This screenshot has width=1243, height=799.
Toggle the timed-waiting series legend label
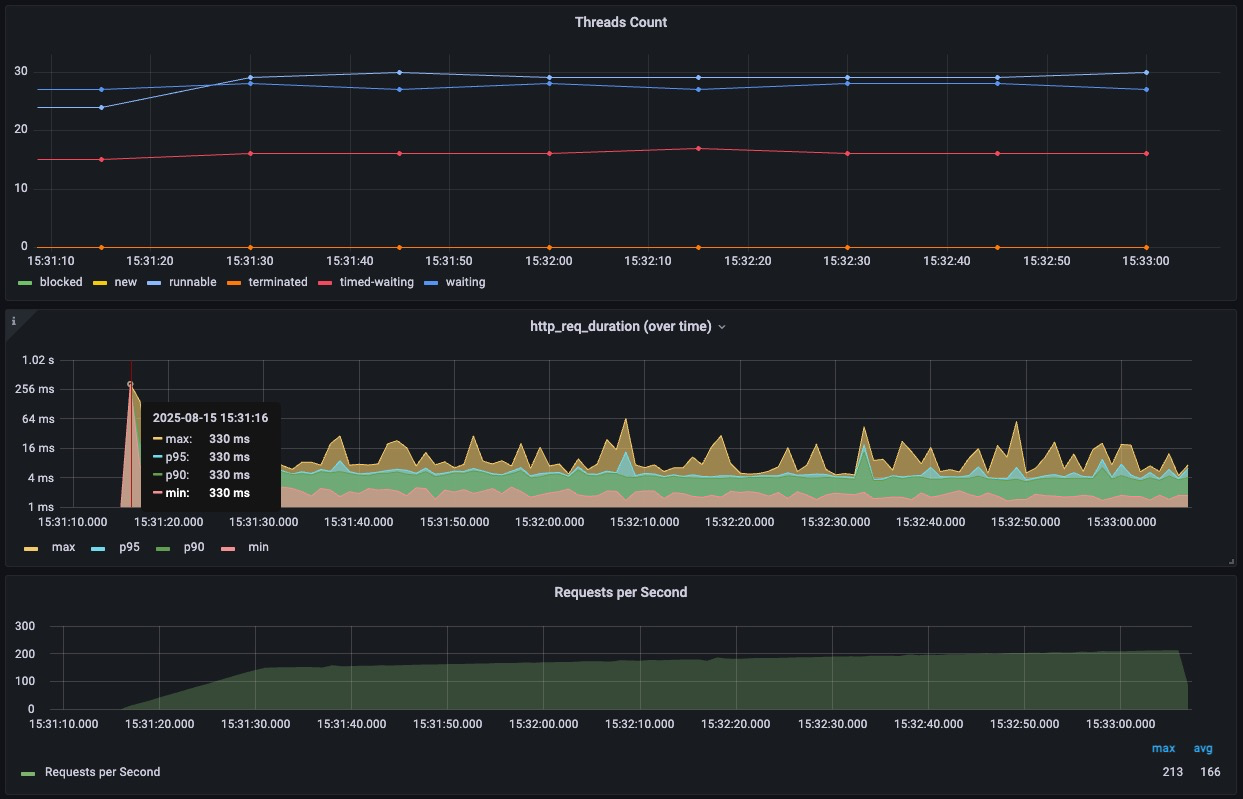379,282
